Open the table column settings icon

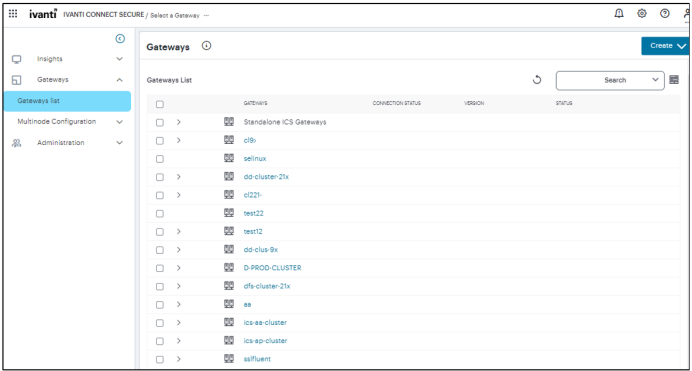coord(674,79)
